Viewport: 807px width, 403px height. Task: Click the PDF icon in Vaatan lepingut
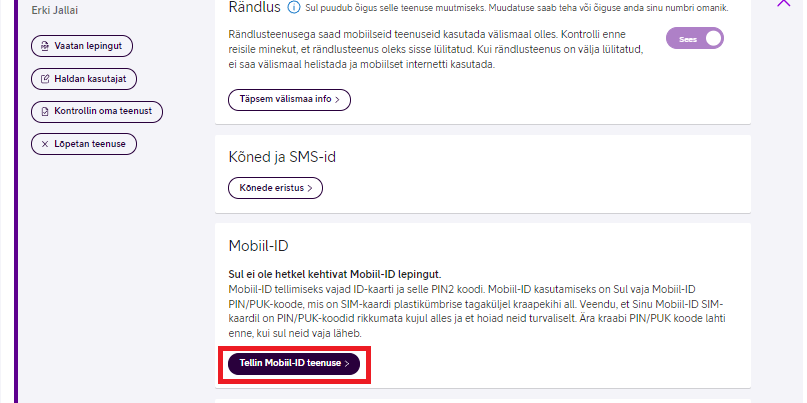coord(45,46)
